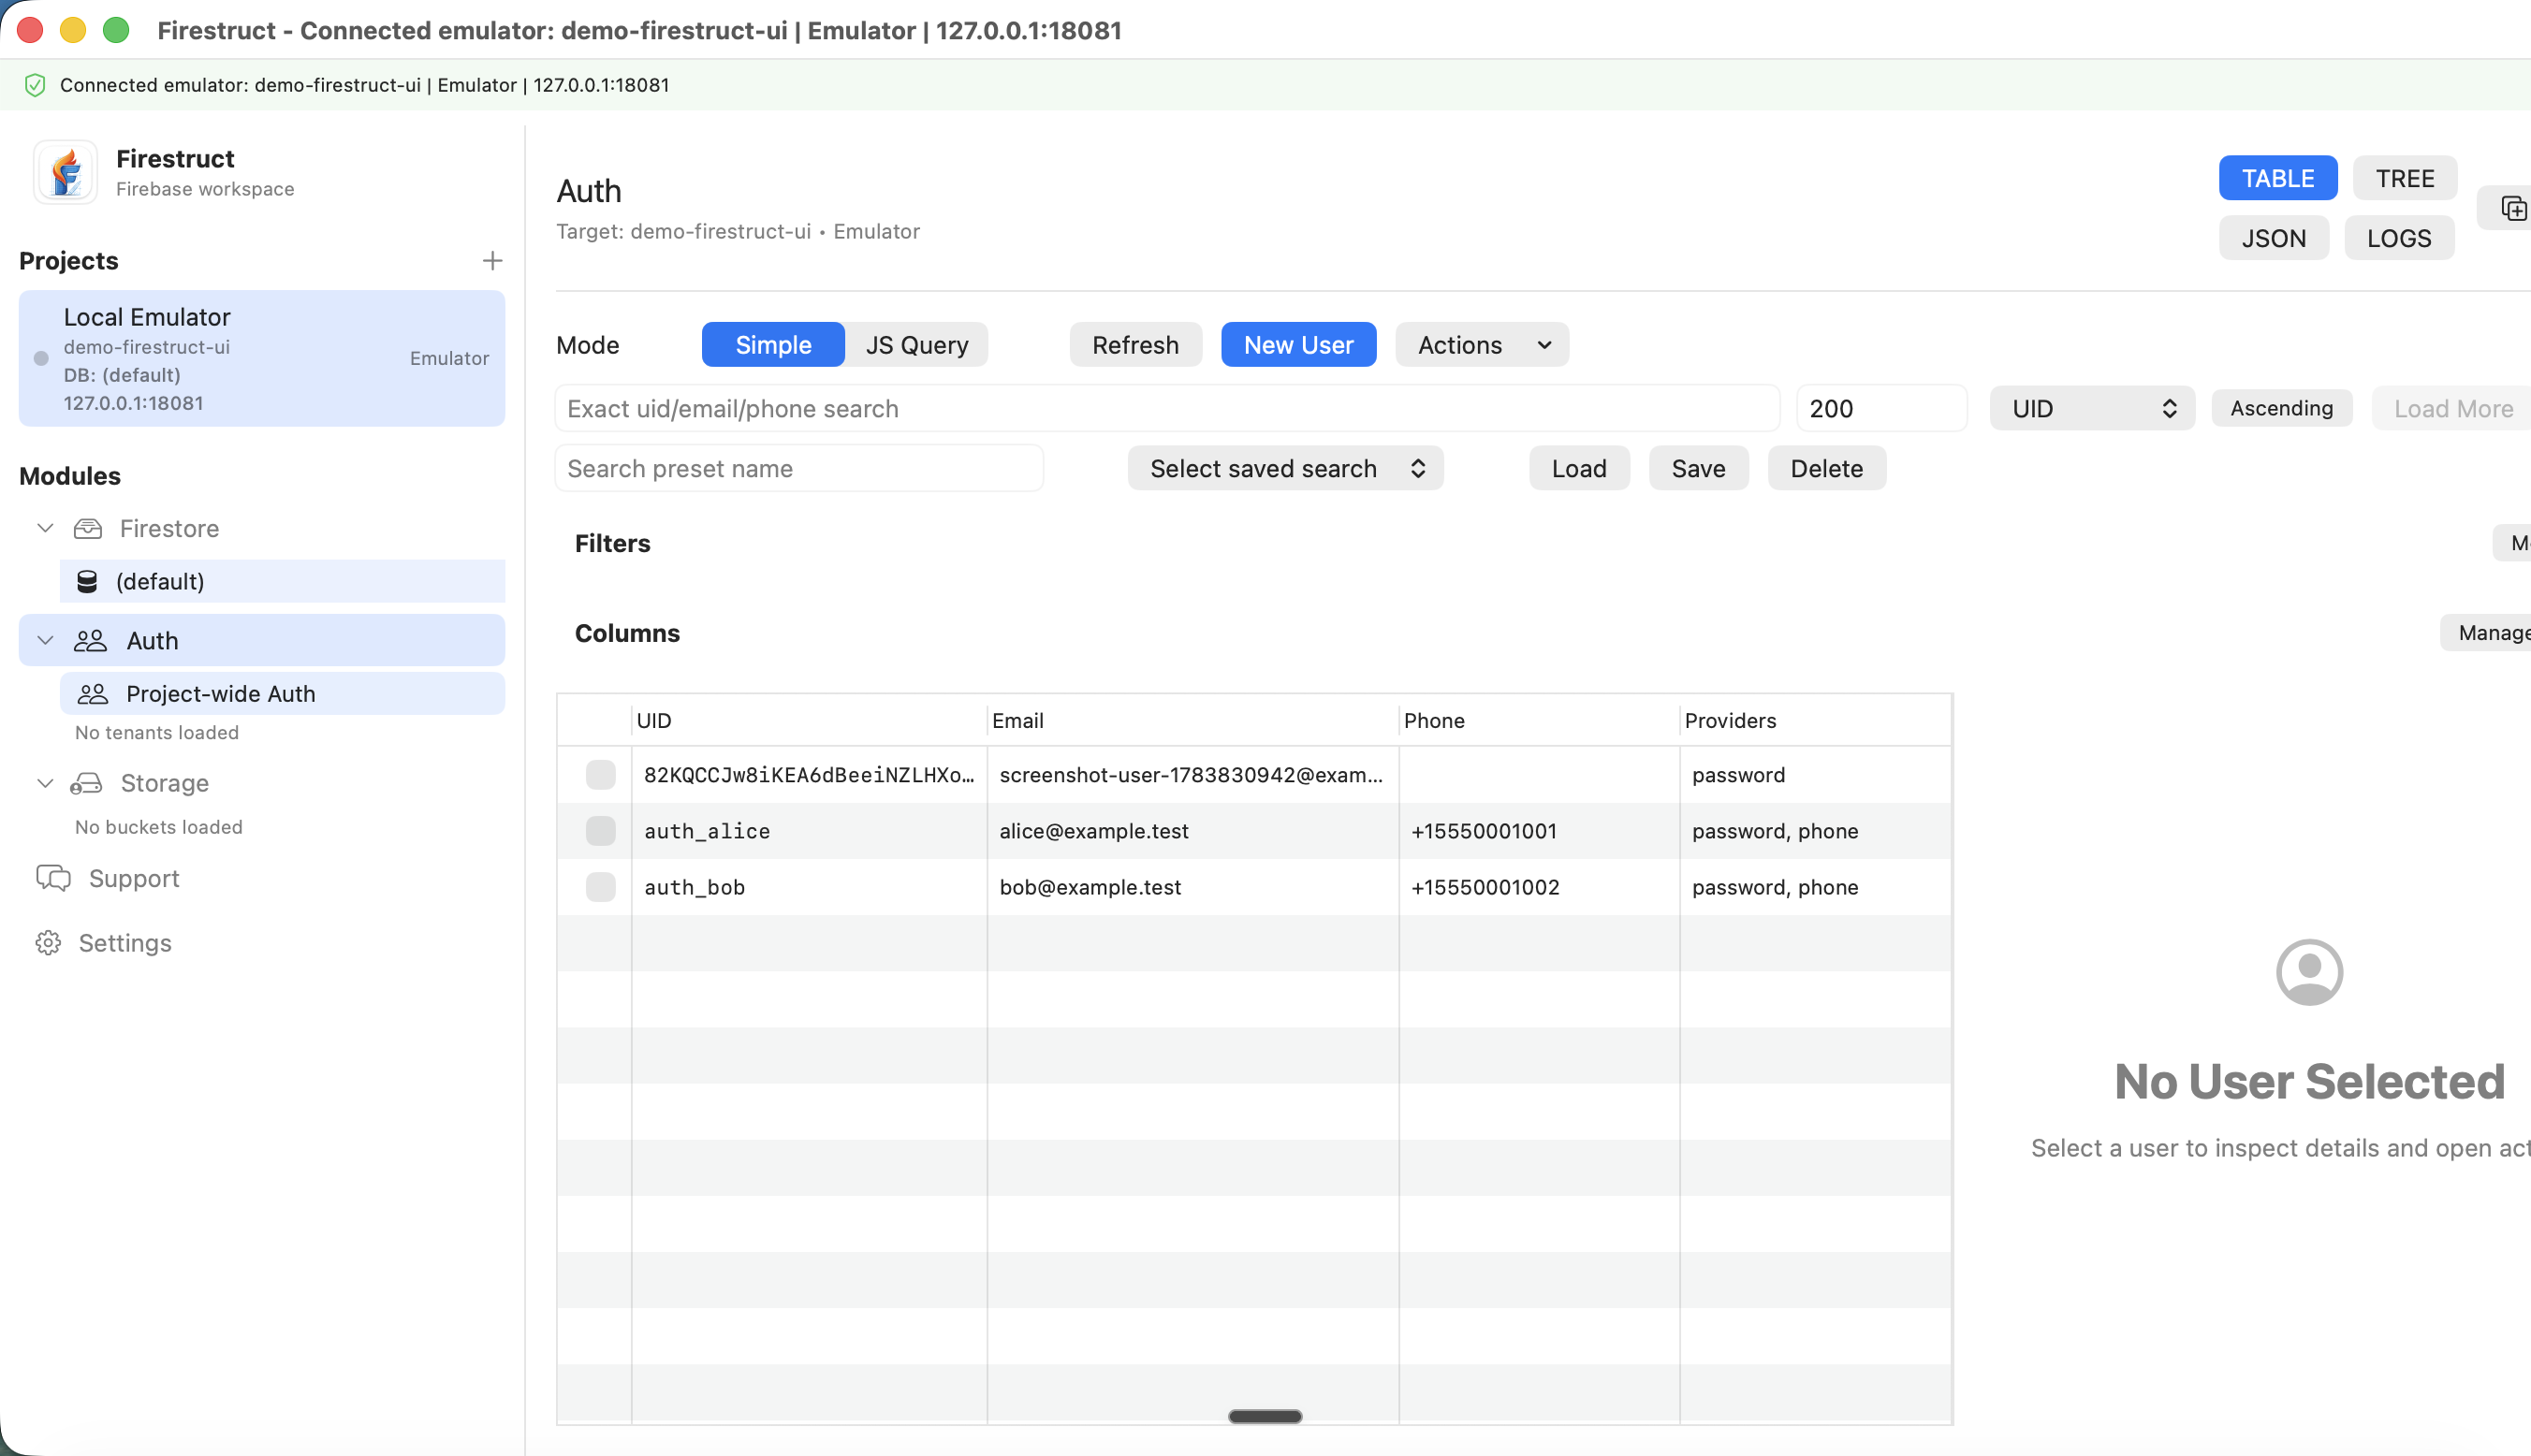This screenshot has width=2531, height=1456.
Task: Click the Settings gear icon
Action: (x=48, y=943)
